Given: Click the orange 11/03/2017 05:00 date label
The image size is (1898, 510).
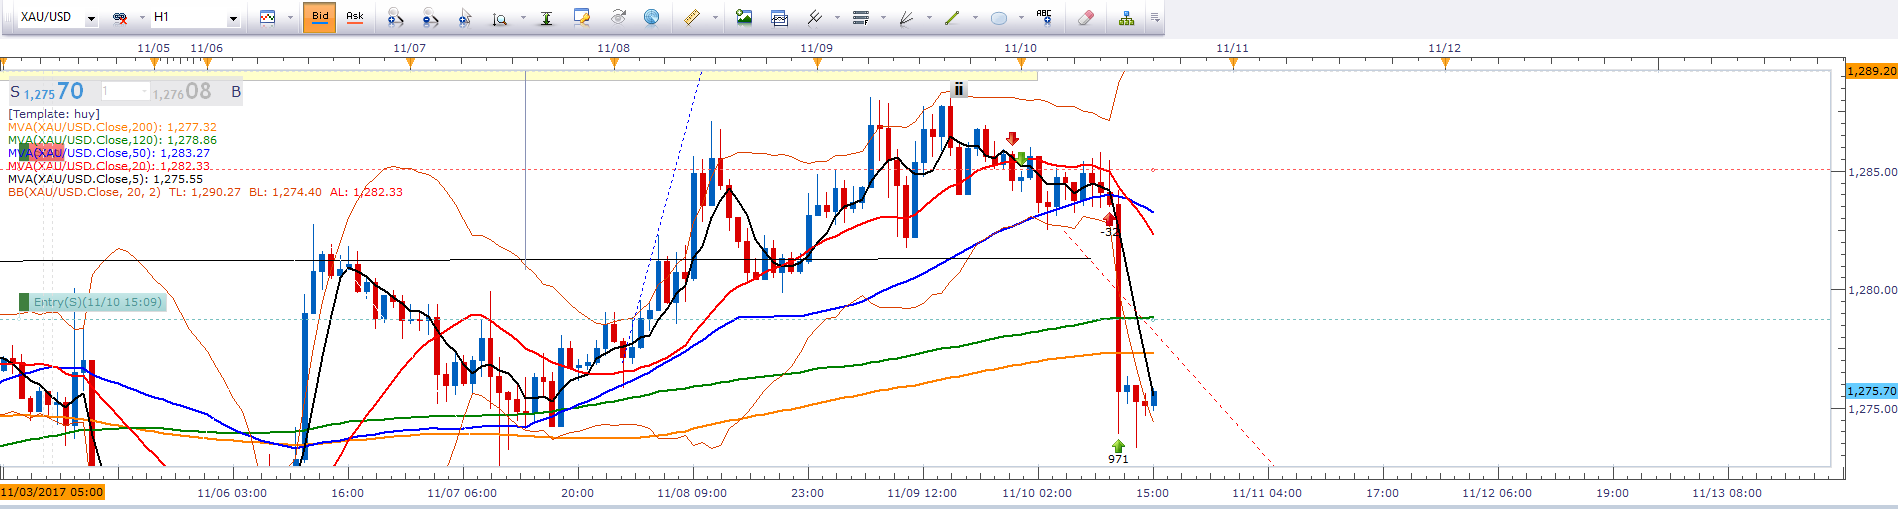Looking at the screenshot, I should [x=52, y=492].
